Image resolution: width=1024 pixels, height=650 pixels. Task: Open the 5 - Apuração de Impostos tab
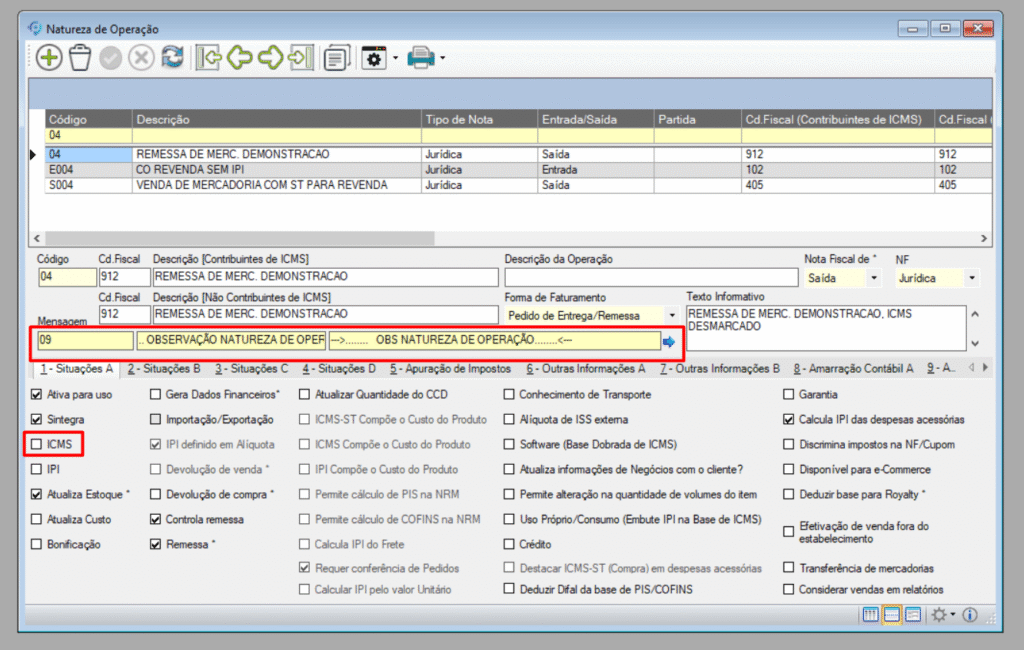450,369
